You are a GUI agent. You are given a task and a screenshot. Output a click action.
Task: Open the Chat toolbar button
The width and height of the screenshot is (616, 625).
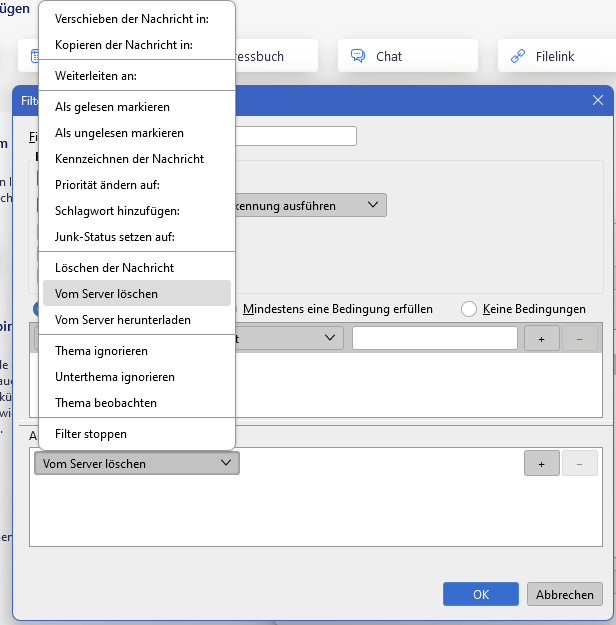408,56
